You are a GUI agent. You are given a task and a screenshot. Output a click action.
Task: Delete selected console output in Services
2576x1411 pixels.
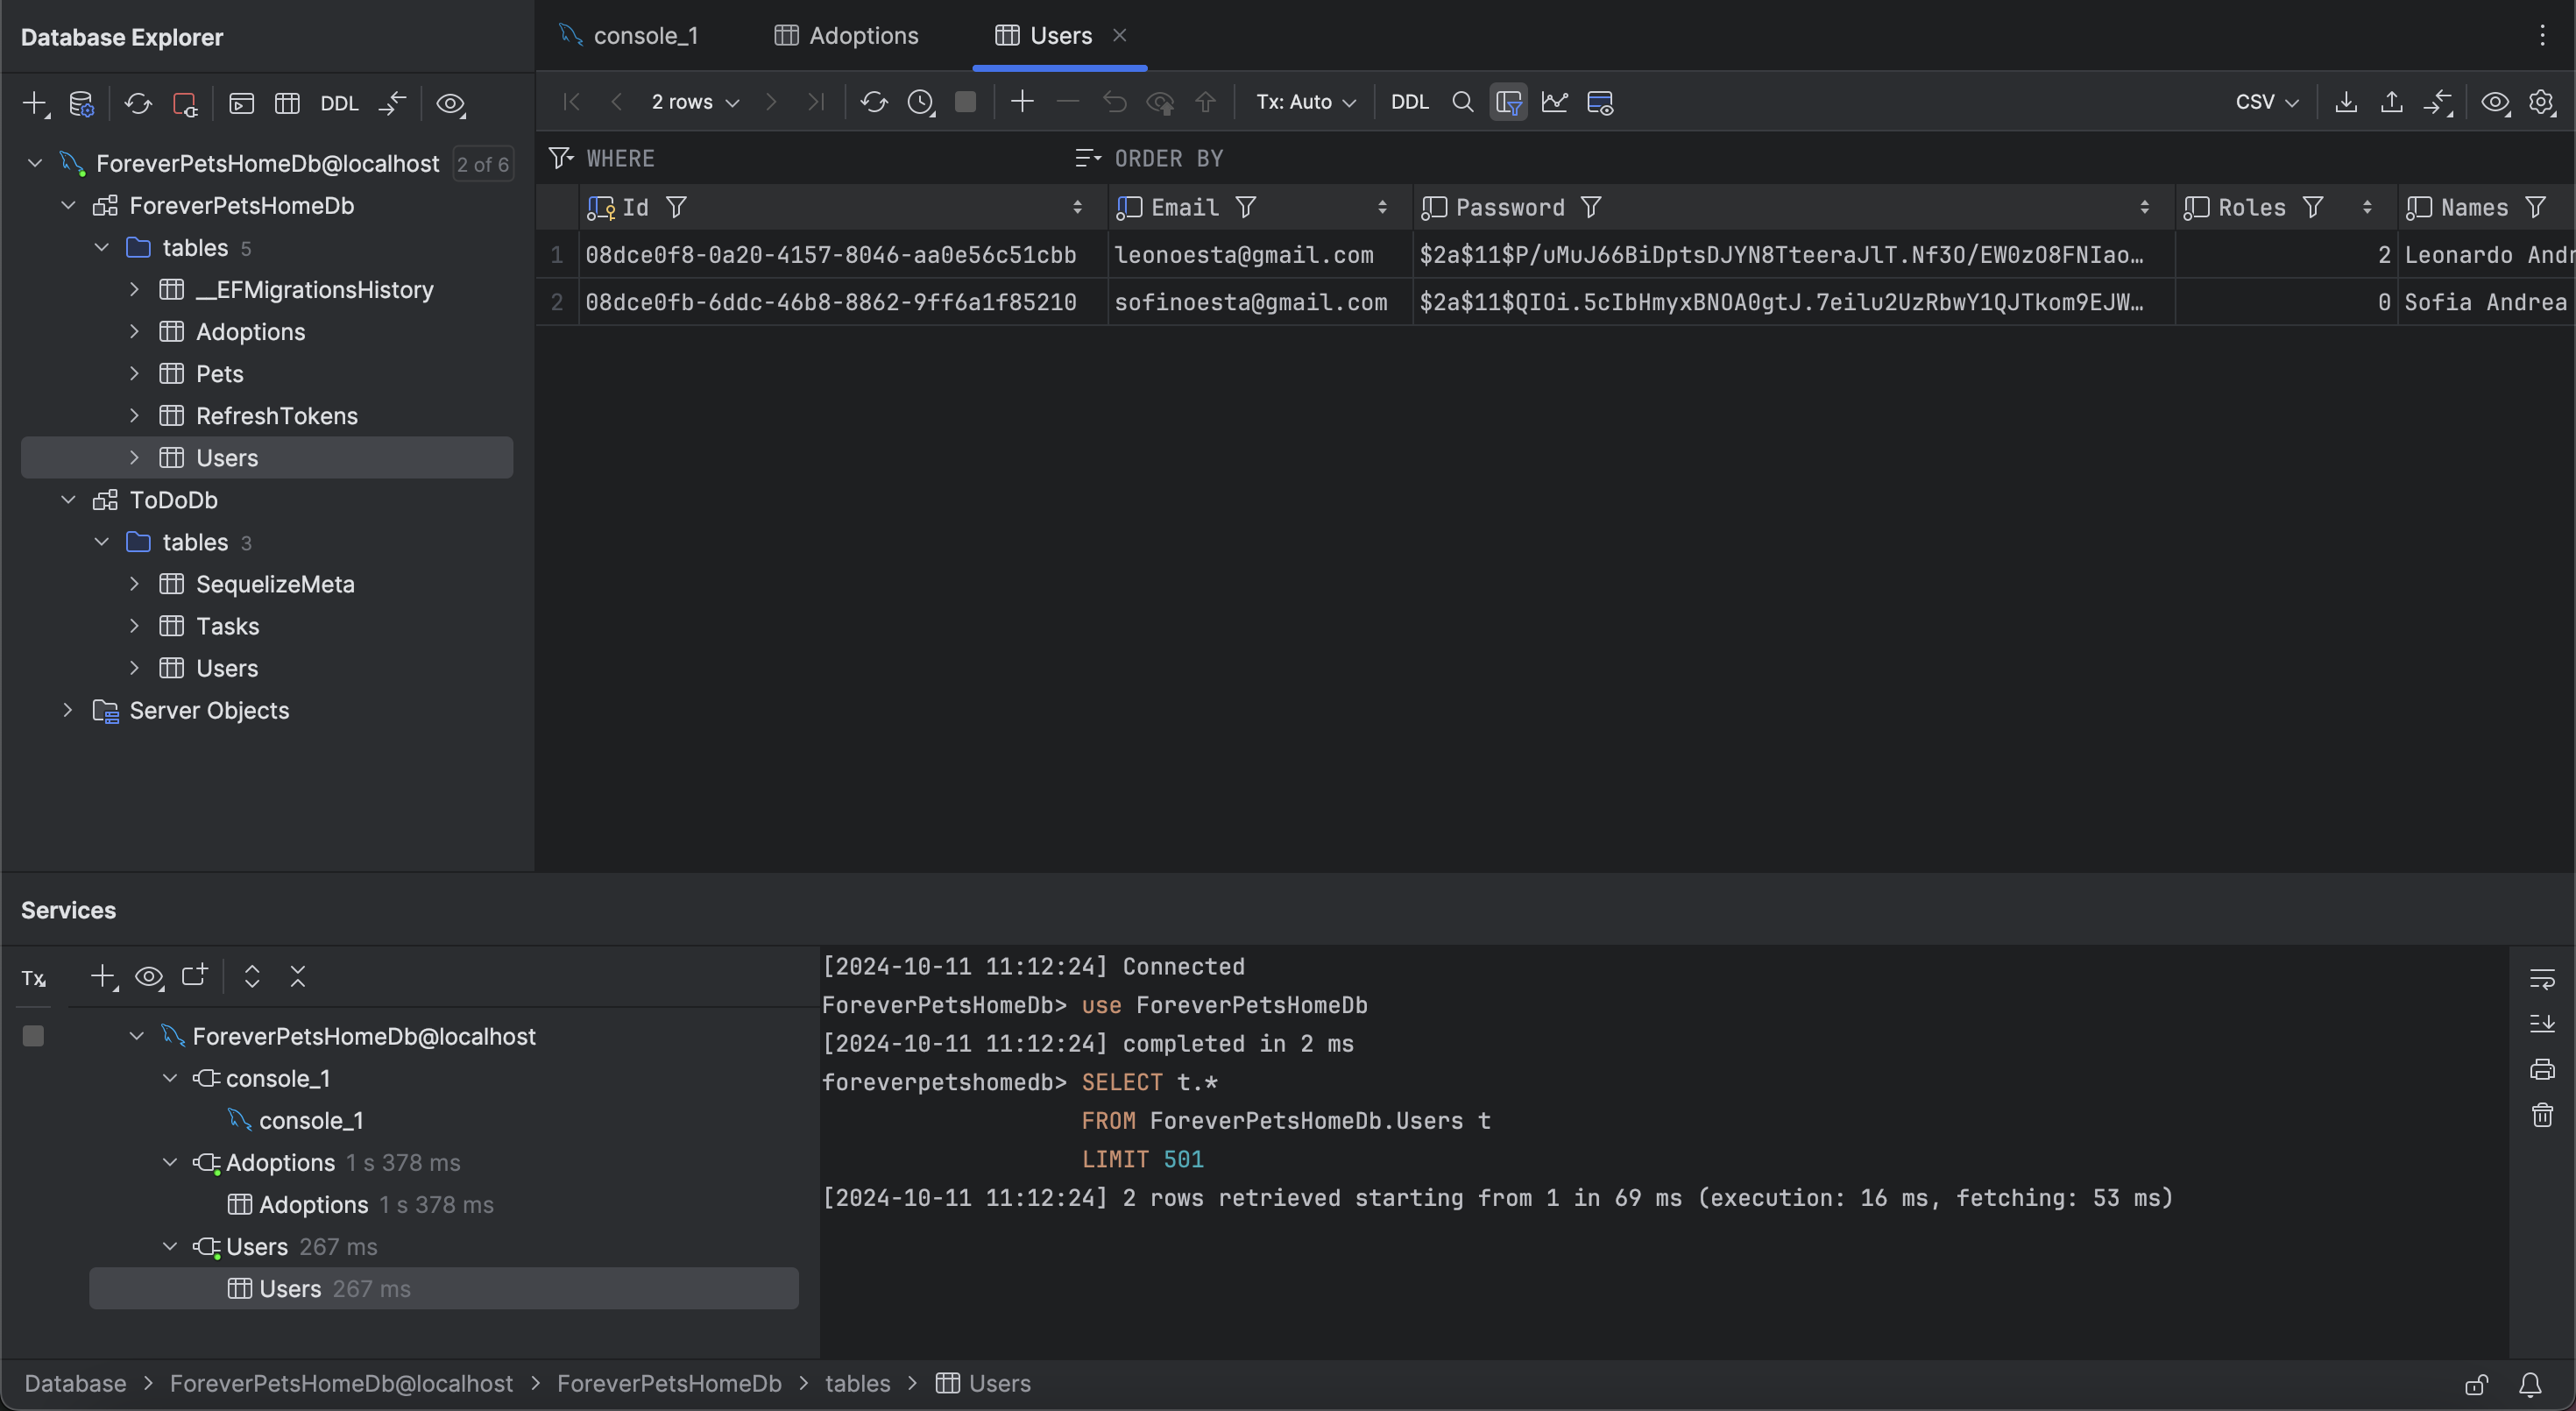[2542, 1116]
